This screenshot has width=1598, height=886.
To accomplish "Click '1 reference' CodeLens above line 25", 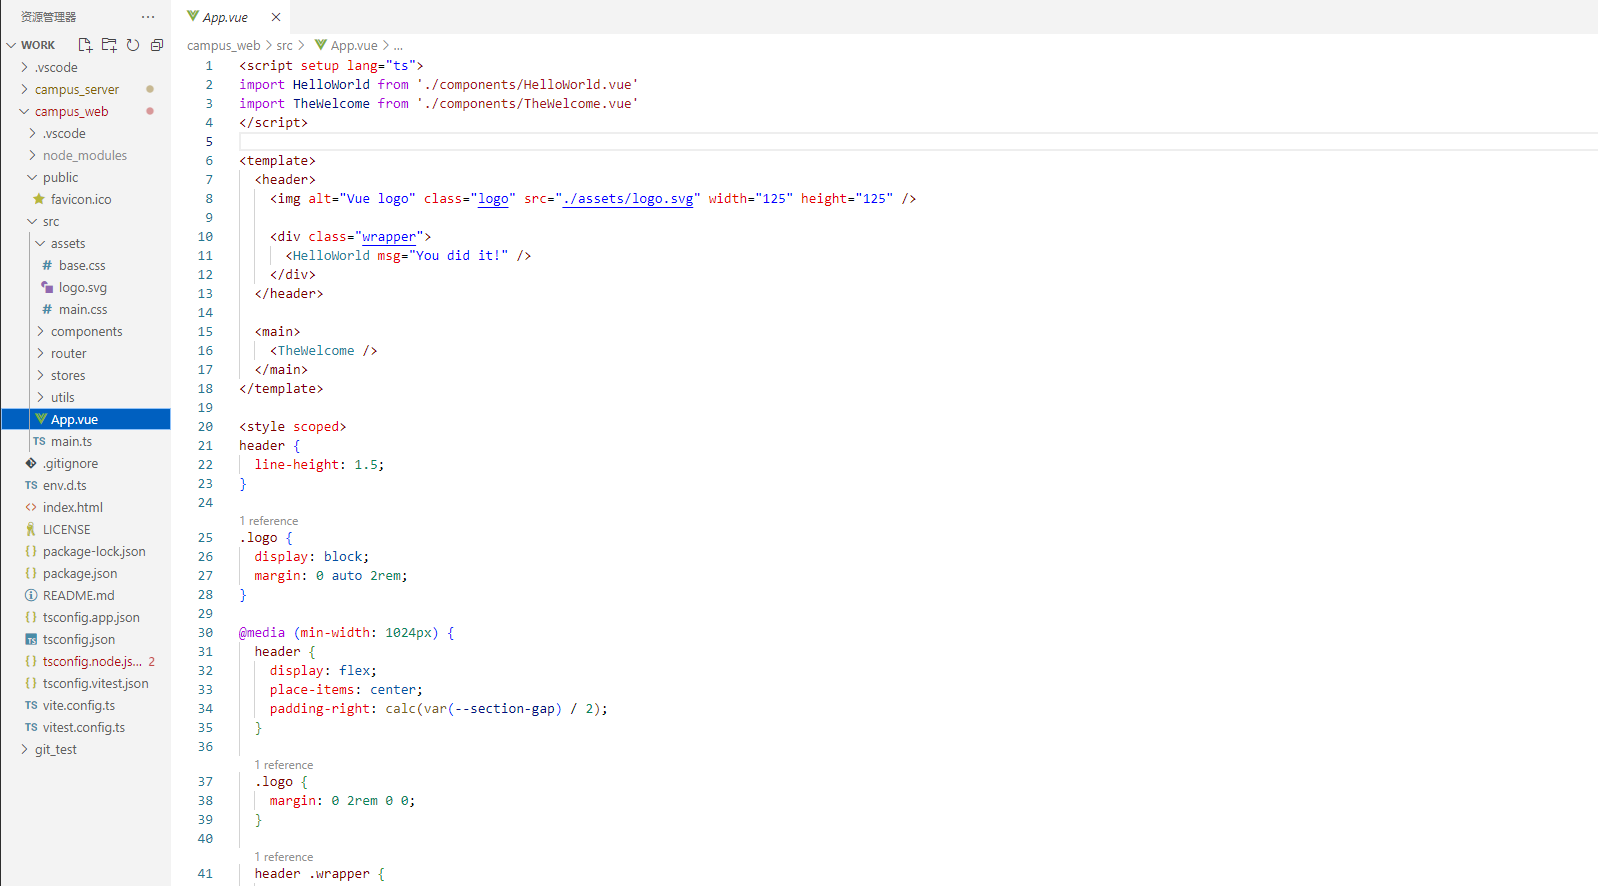I will pos(269,521).
